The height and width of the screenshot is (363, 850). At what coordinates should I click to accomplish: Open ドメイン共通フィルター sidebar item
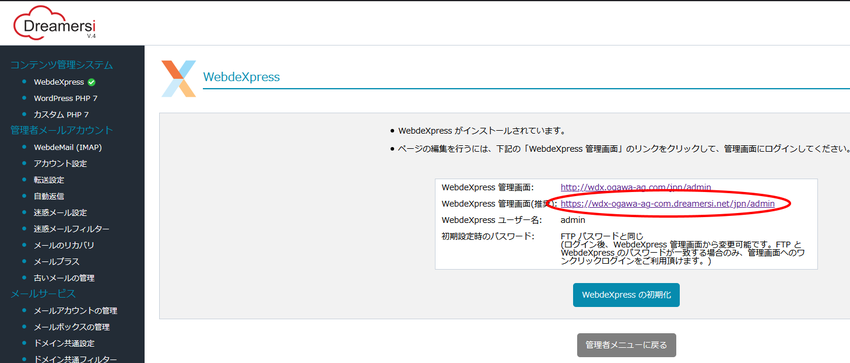(x=75, y=359)
